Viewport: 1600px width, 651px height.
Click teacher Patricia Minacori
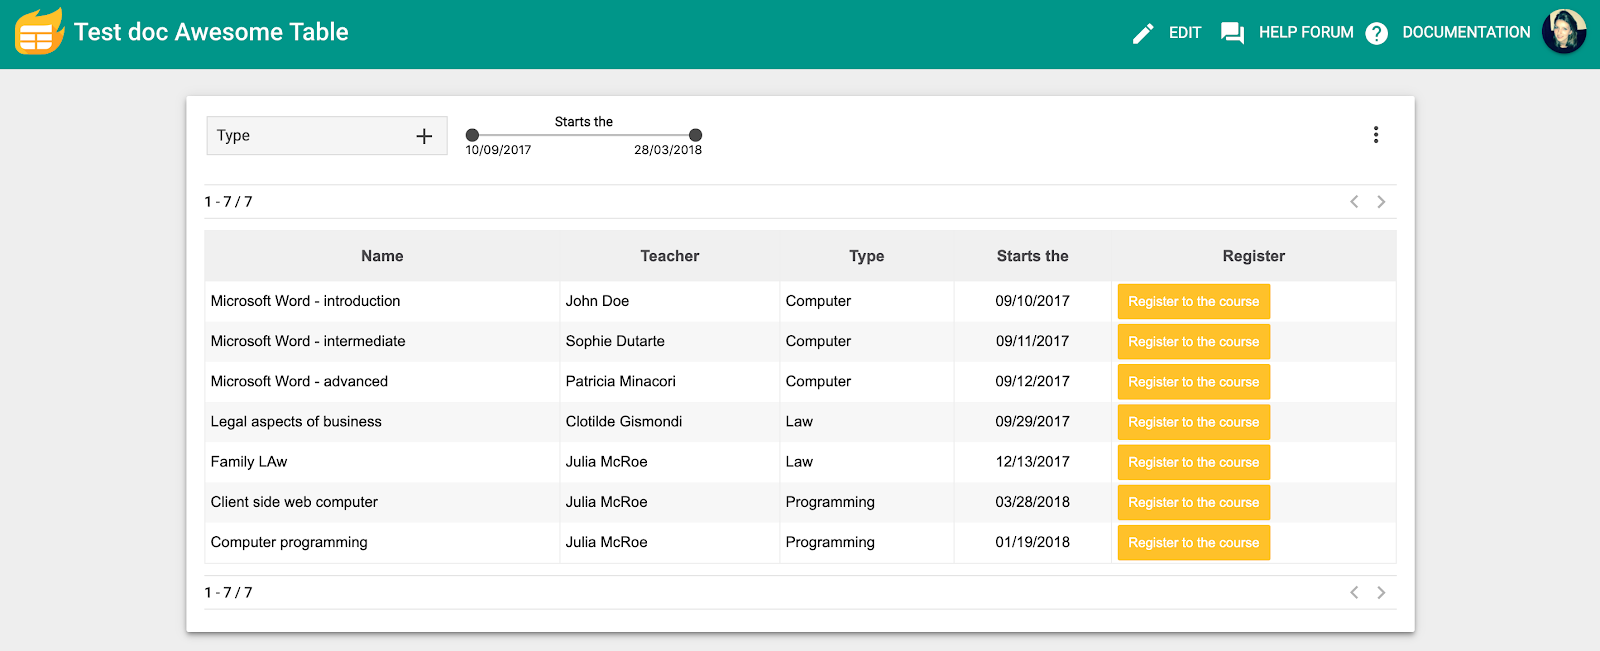click(620, 381)
